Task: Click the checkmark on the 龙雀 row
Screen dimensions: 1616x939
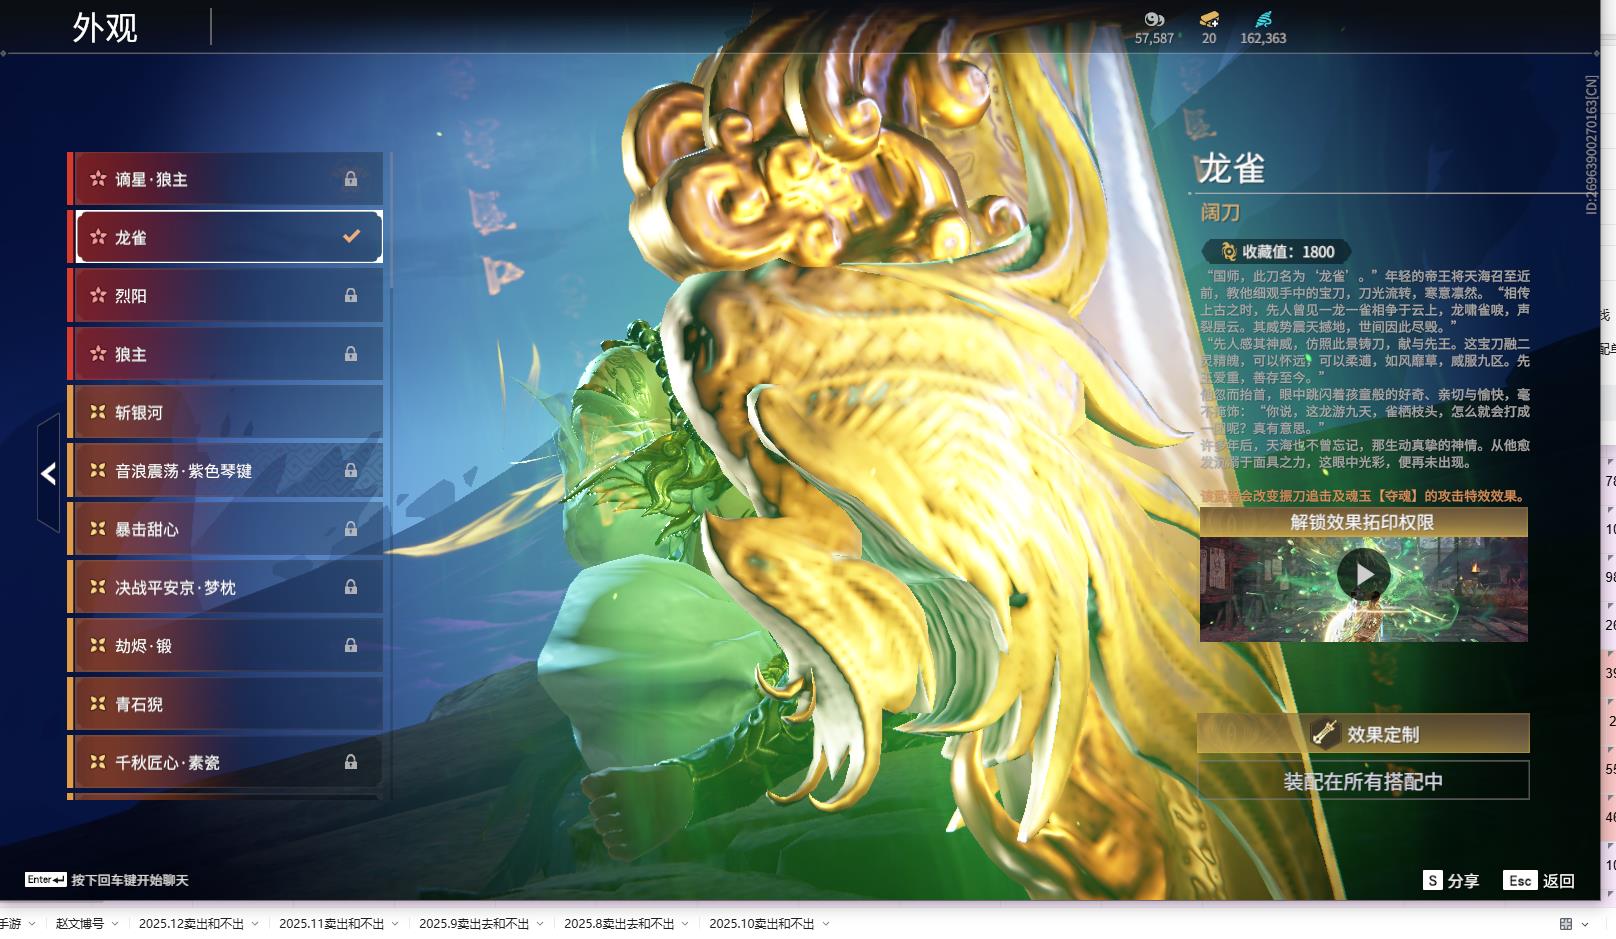Action: click(351, 237)
